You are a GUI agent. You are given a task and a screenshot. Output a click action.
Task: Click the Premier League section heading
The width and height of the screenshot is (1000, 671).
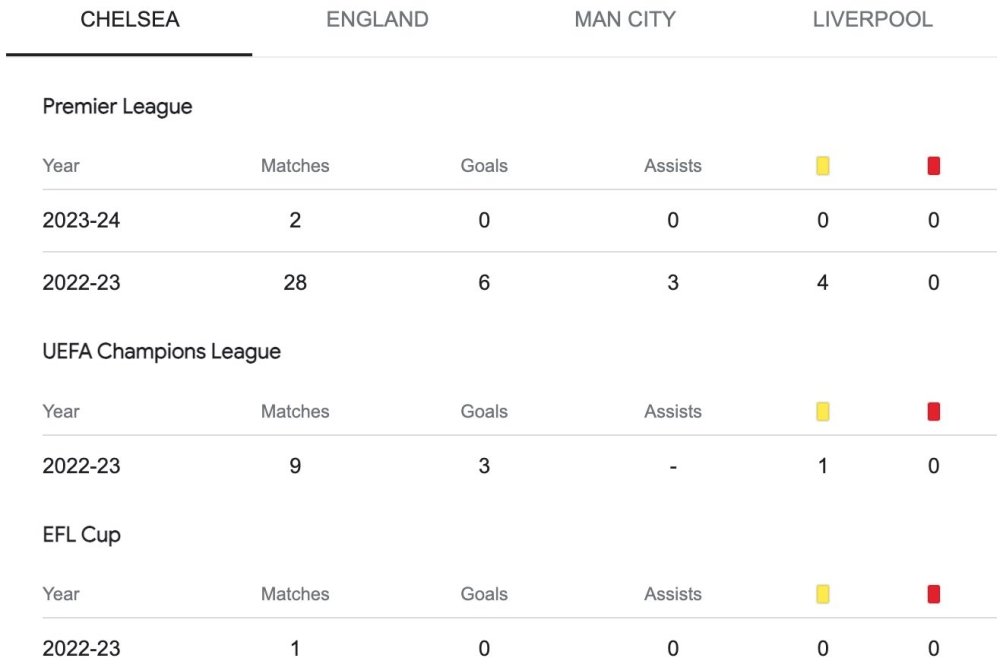click(117, 107)
